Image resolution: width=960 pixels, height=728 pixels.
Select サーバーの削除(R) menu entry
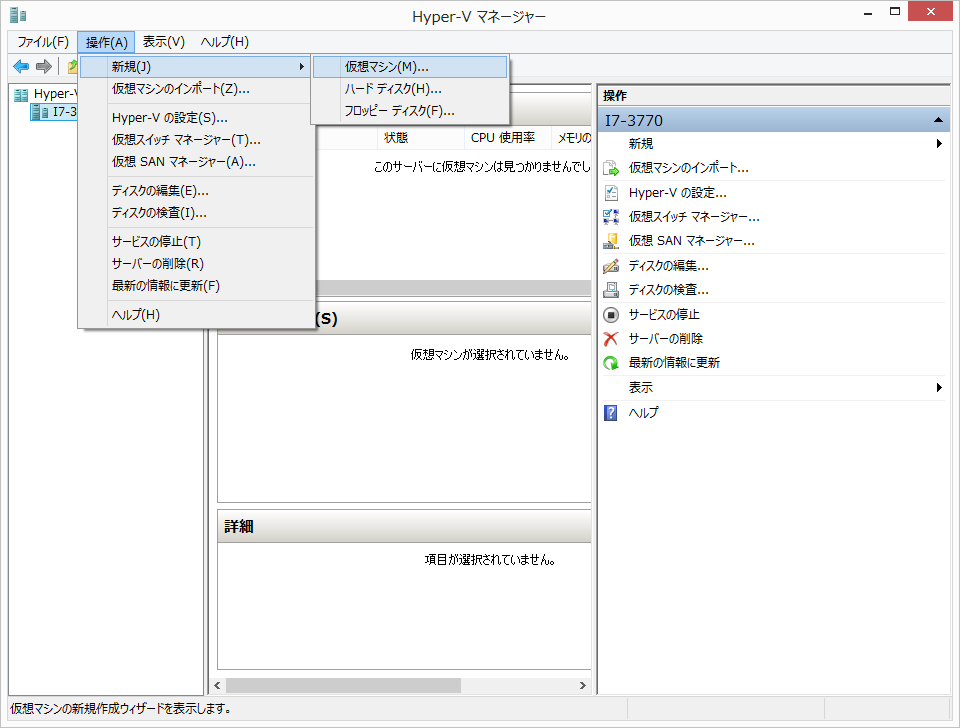point(195,264)
